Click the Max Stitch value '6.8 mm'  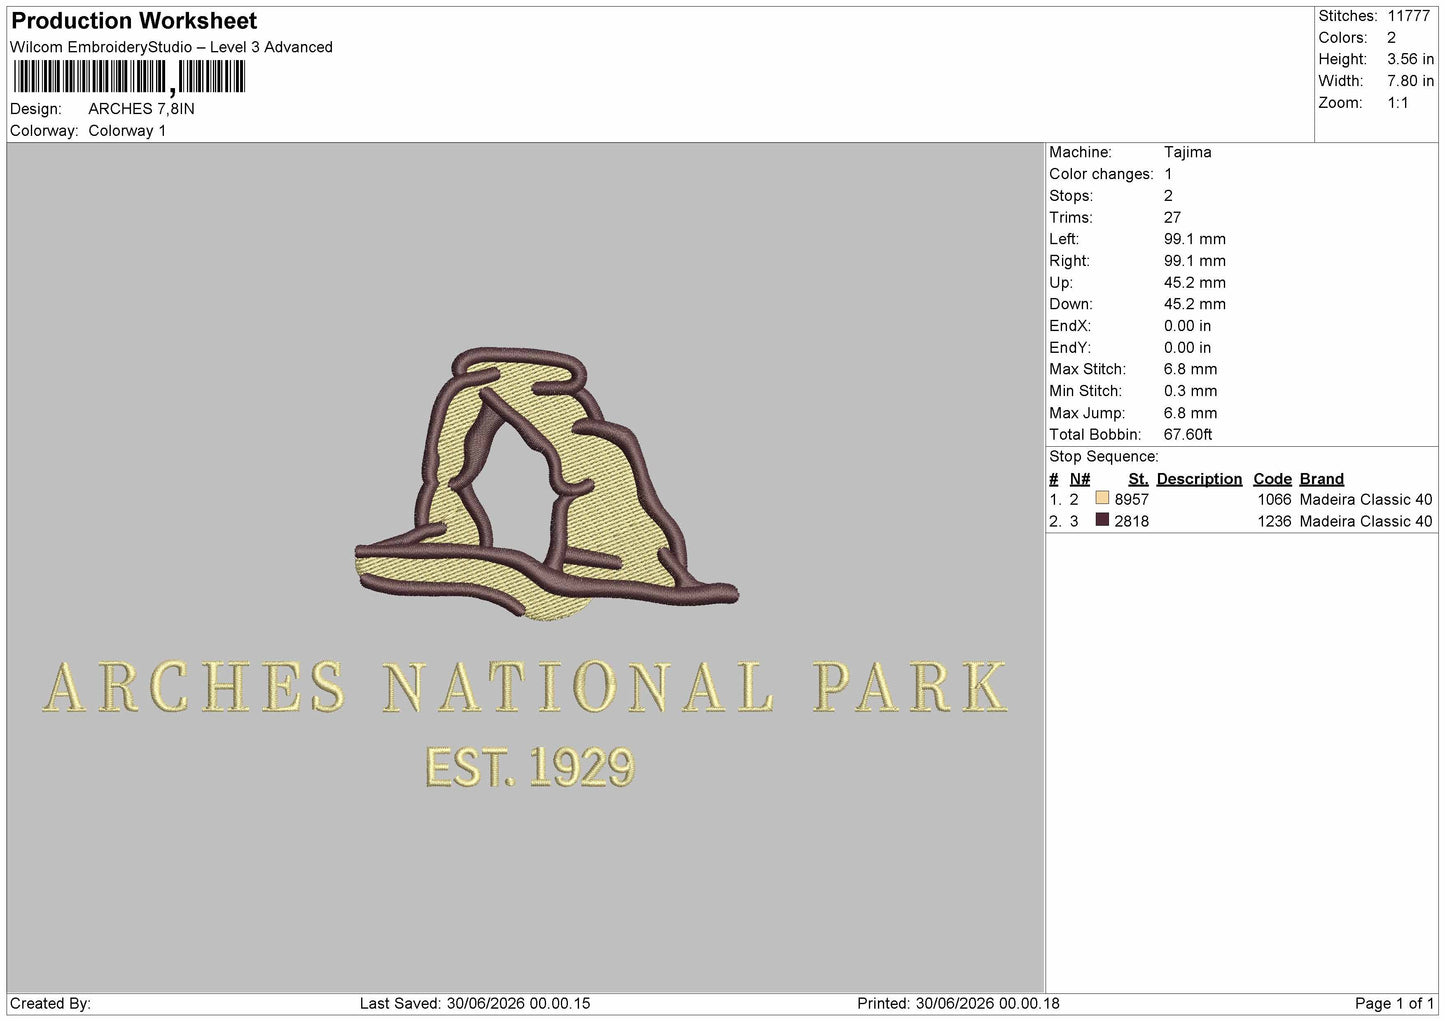1190,369
